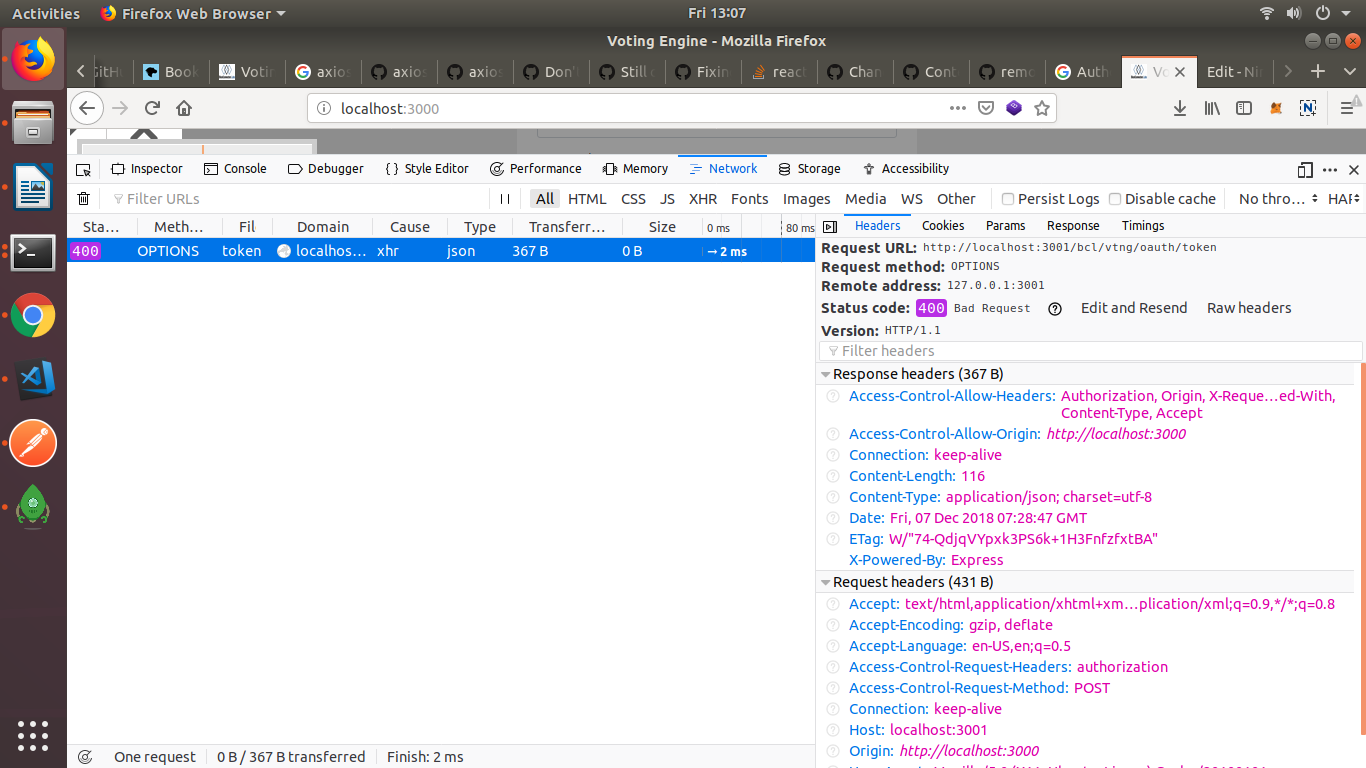This screenshot has width=1366, height=768.
Task: Filter requests by CSS type
Action: click(633, 199)
